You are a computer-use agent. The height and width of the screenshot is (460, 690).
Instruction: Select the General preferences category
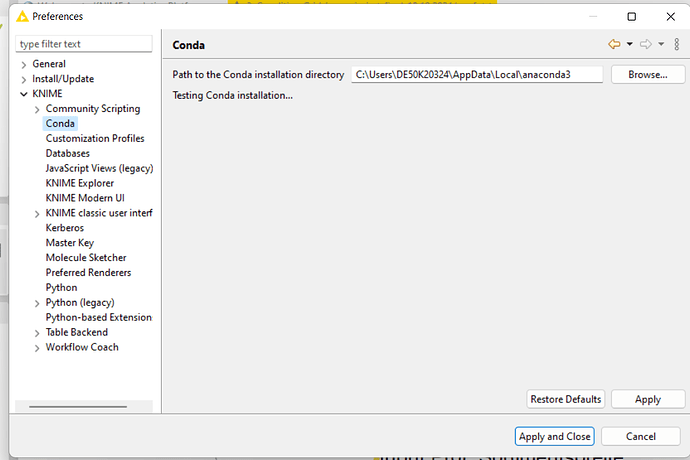pyautogui.click(x=49, y=64)
